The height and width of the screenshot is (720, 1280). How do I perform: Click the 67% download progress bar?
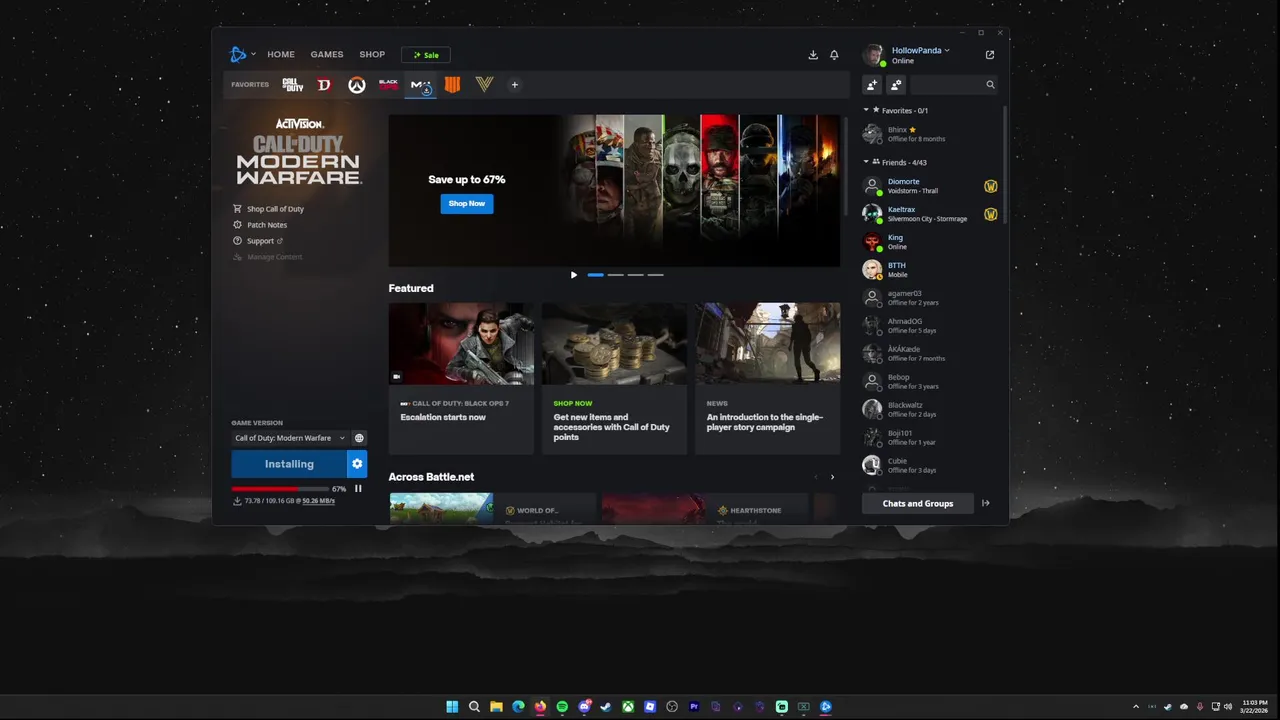280,489
